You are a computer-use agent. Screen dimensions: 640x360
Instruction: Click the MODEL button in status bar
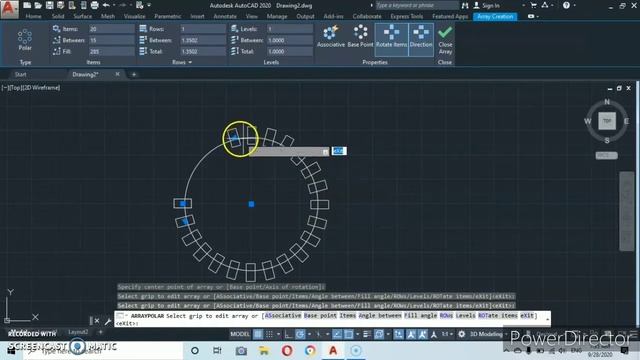(240, 334)
